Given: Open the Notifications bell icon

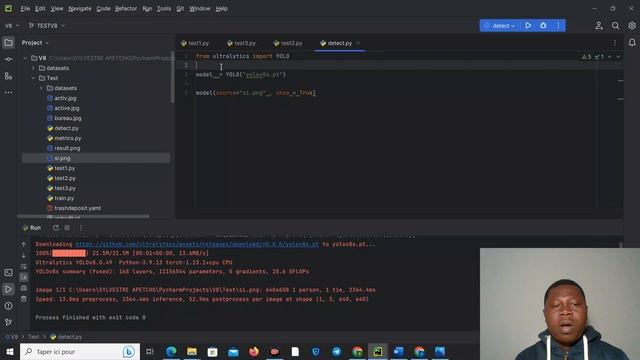Looking at the screenshot, I should click(x=632, y=43).
